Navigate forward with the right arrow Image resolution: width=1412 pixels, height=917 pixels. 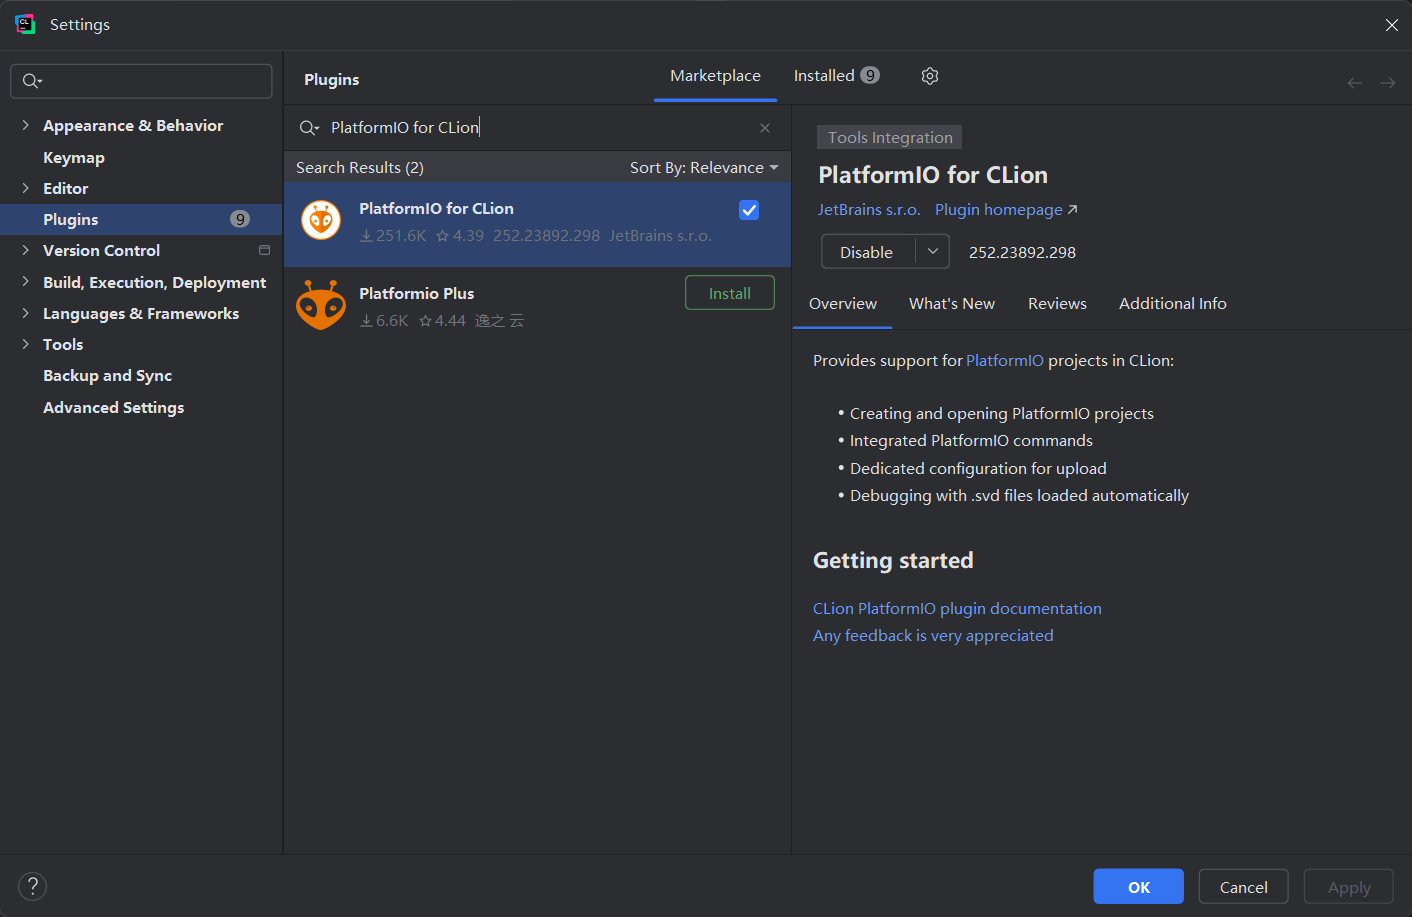[1388, 83]
